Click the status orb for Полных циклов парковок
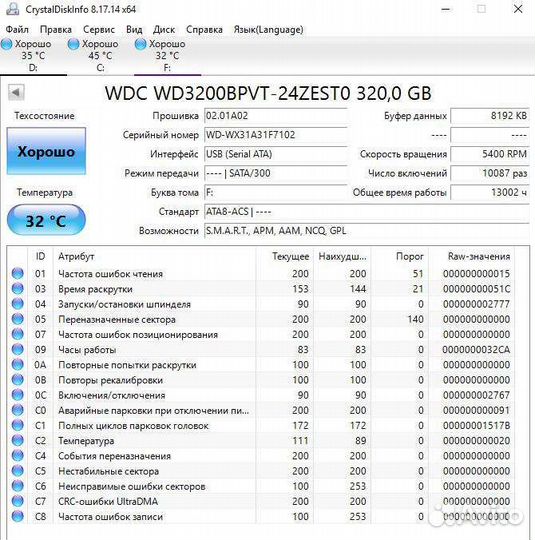This screenshot has width=535, height=540. (x=18, y=425)
